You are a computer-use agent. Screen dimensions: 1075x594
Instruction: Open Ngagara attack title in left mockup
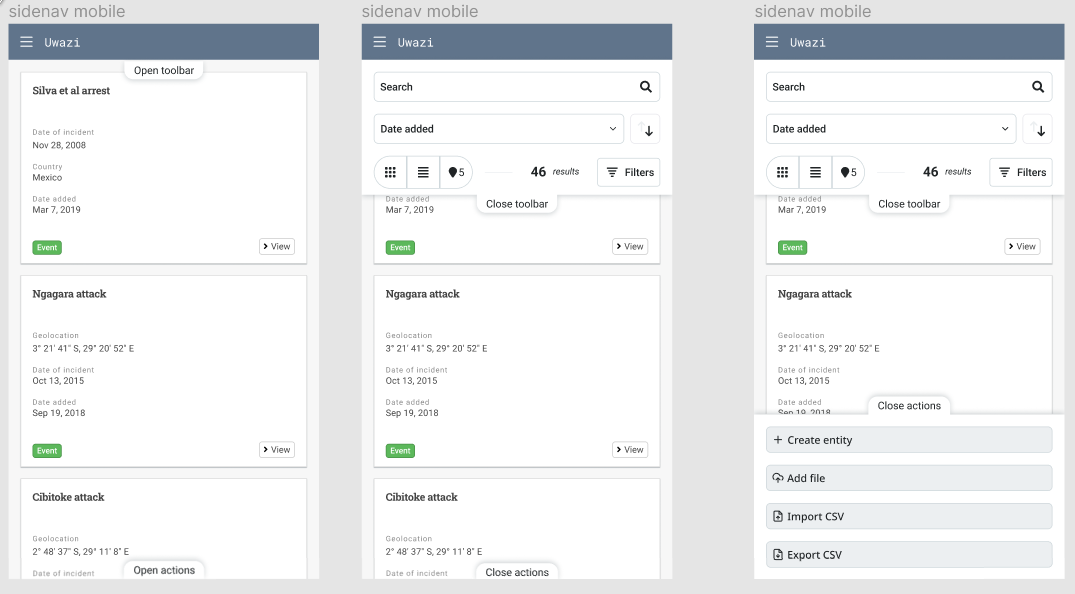[x=69, y=294]
